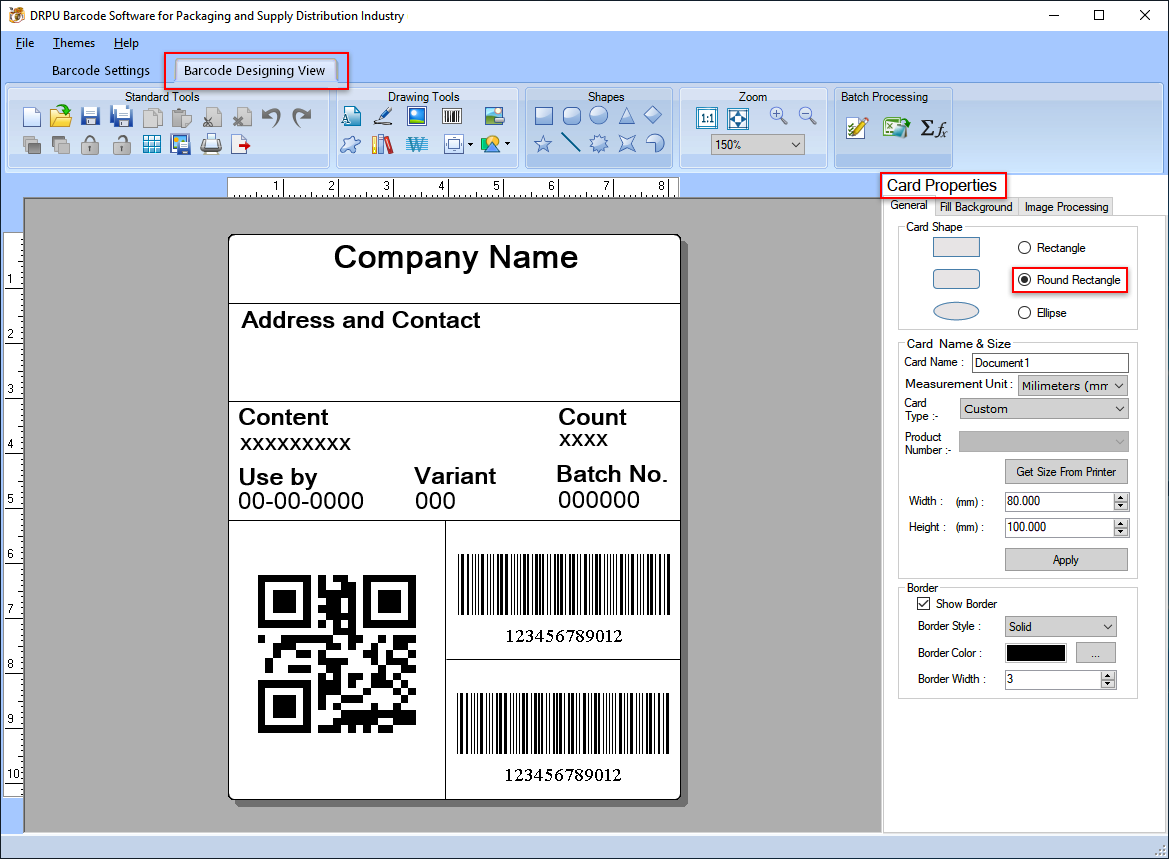Click the Height value field showing 100.000
Viewport: 1169px width, 859px height.
[x=1059, y=527]
